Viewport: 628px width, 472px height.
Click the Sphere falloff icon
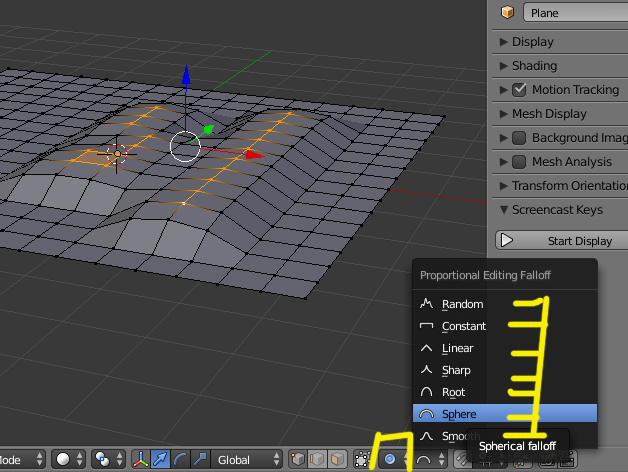426,414
